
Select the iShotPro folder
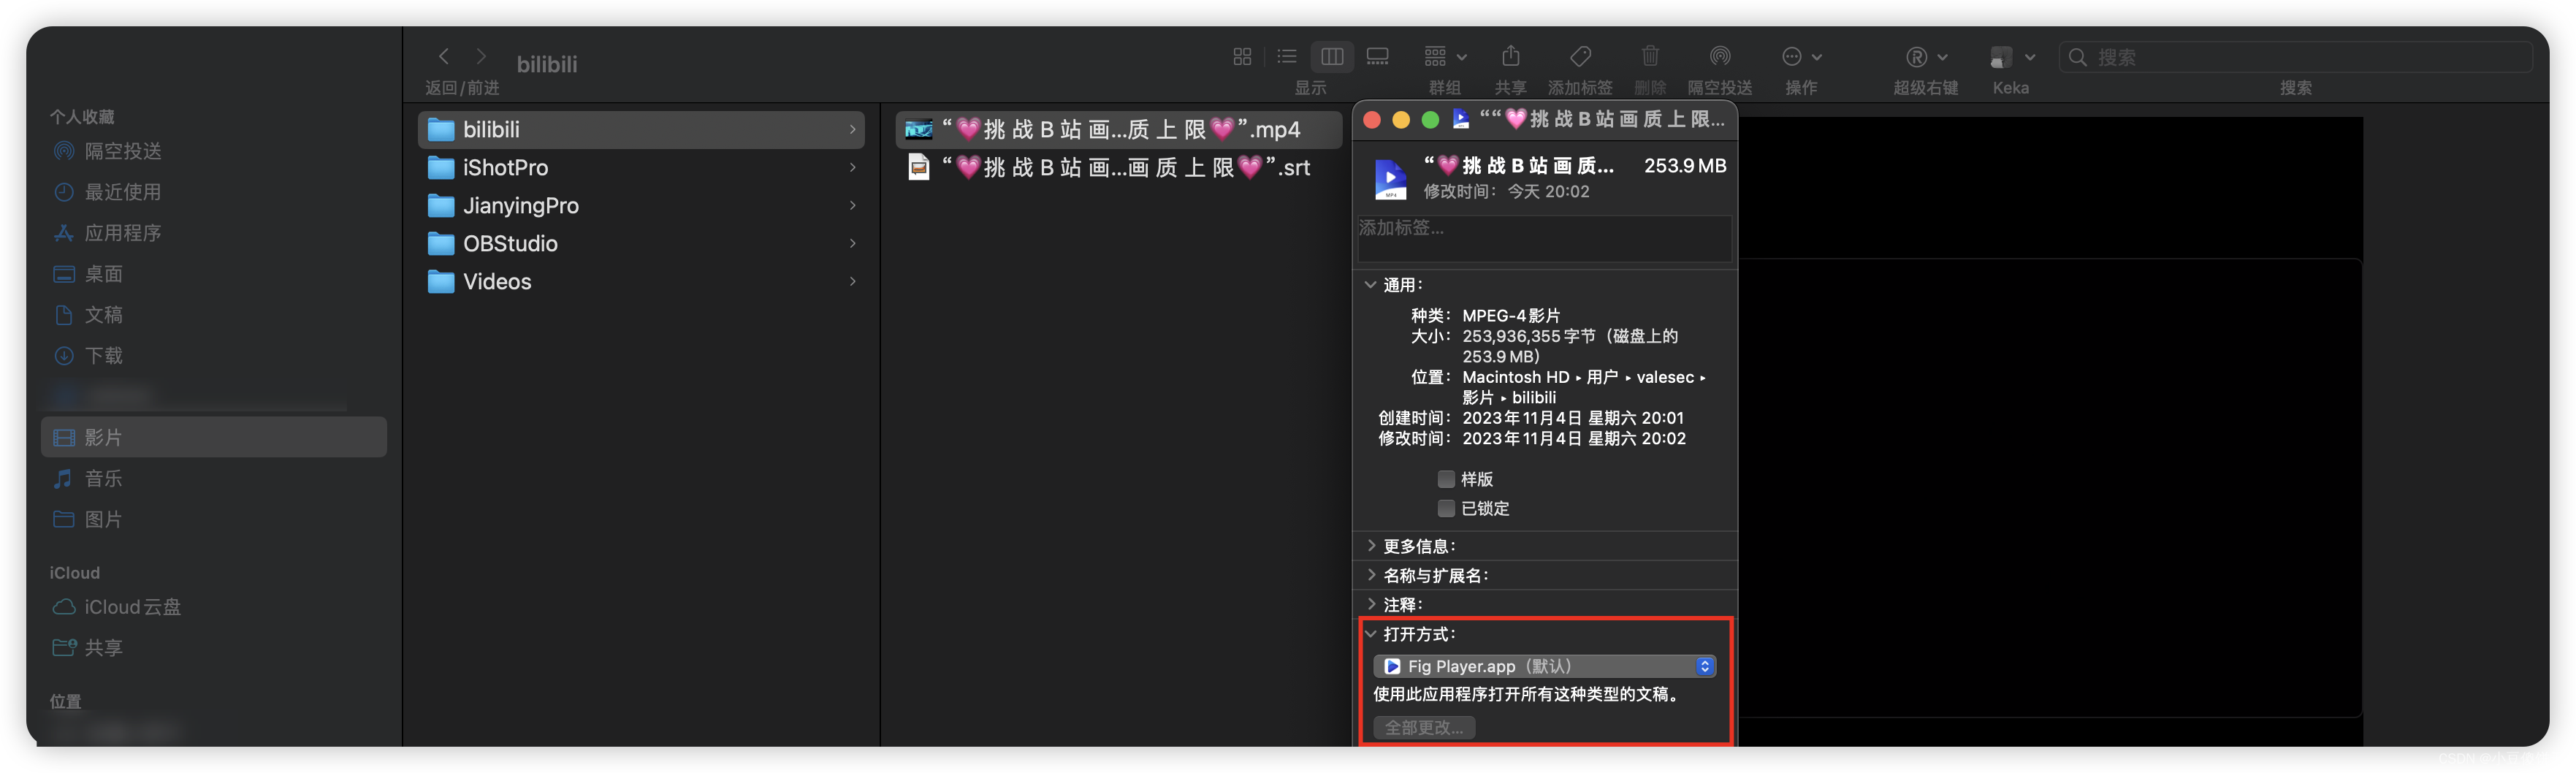pos(641,168)
